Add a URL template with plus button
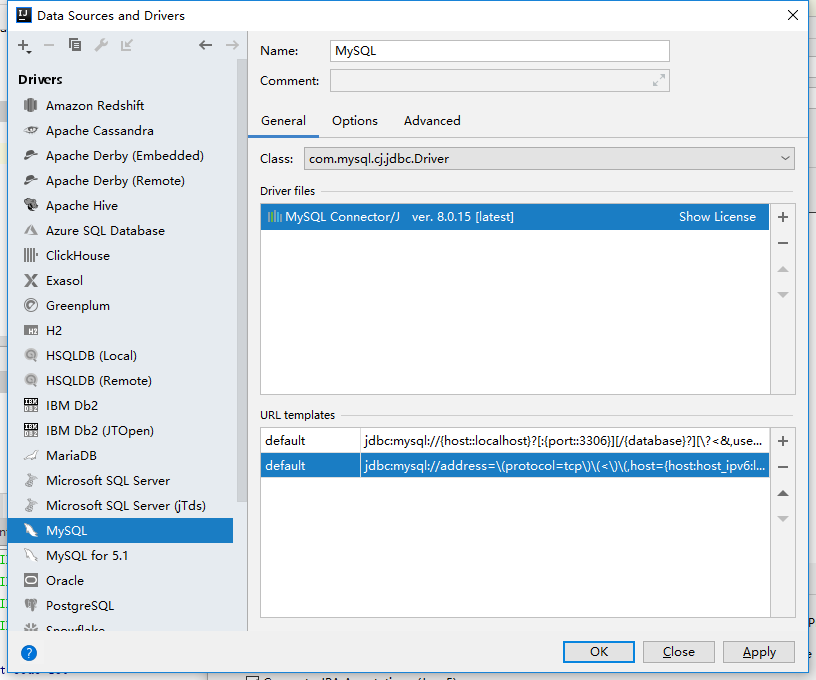Screen dimensions: 816x680 (x=783, y=441)
